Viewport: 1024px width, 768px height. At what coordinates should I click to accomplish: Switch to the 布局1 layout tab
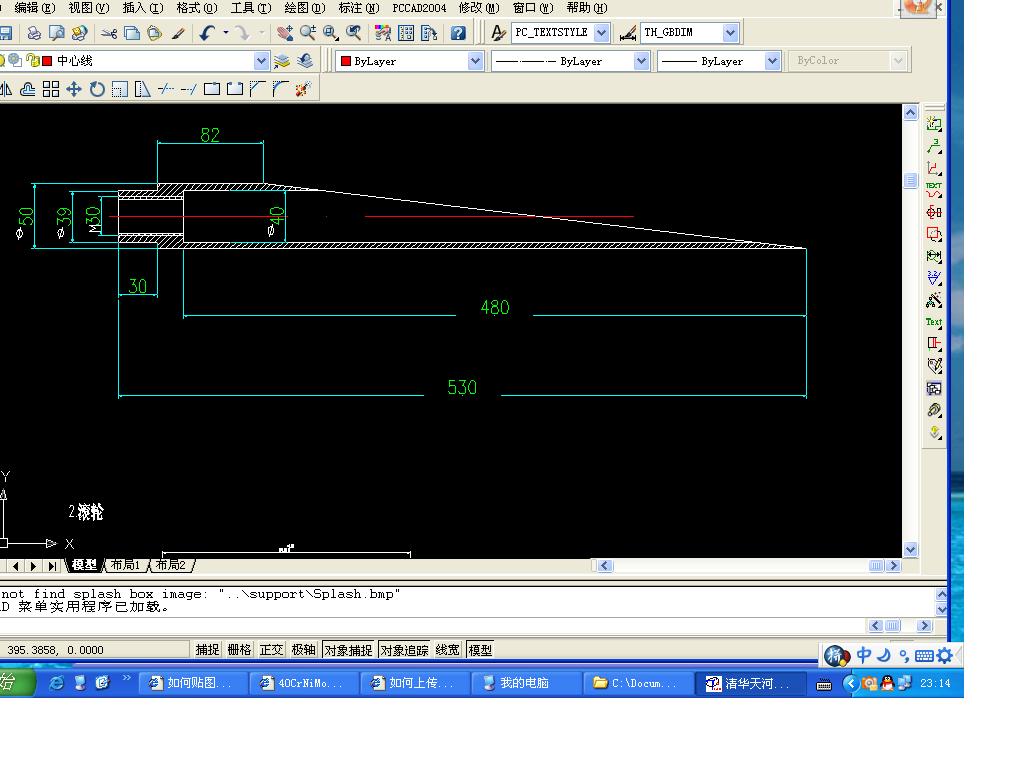click(x=125, y=565)
